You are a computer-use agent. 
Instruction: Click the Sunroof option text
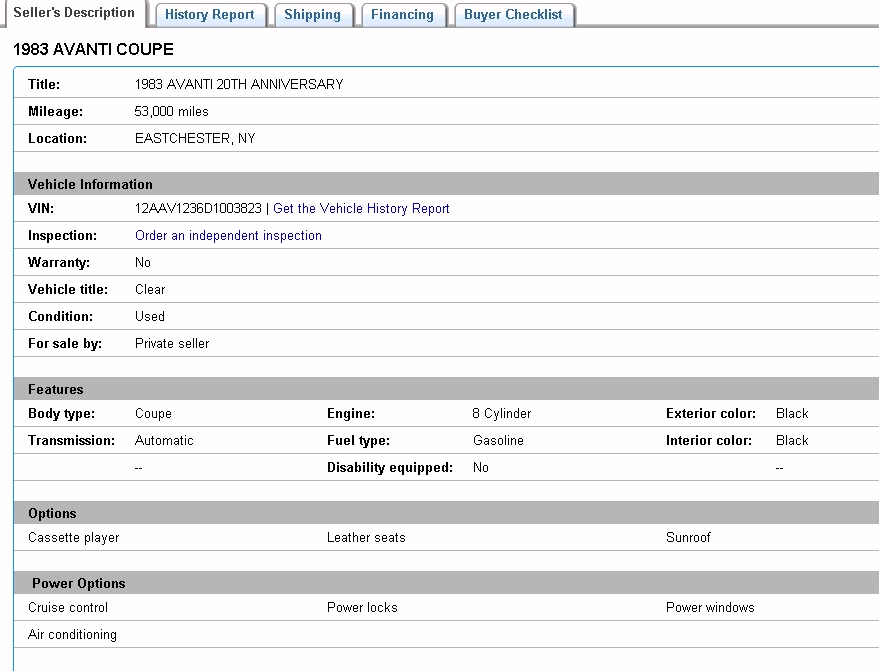click(x=688, y=537)
